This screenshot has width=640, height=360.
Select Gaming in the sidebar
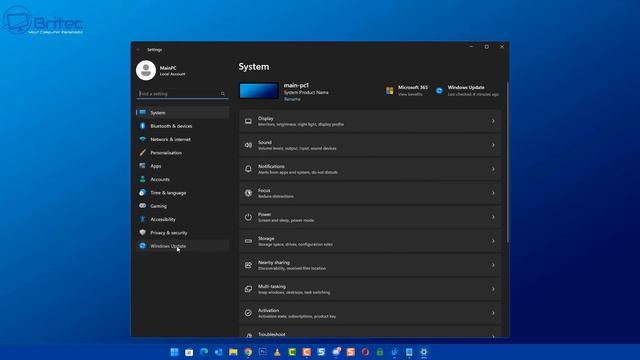coord(182,206)
